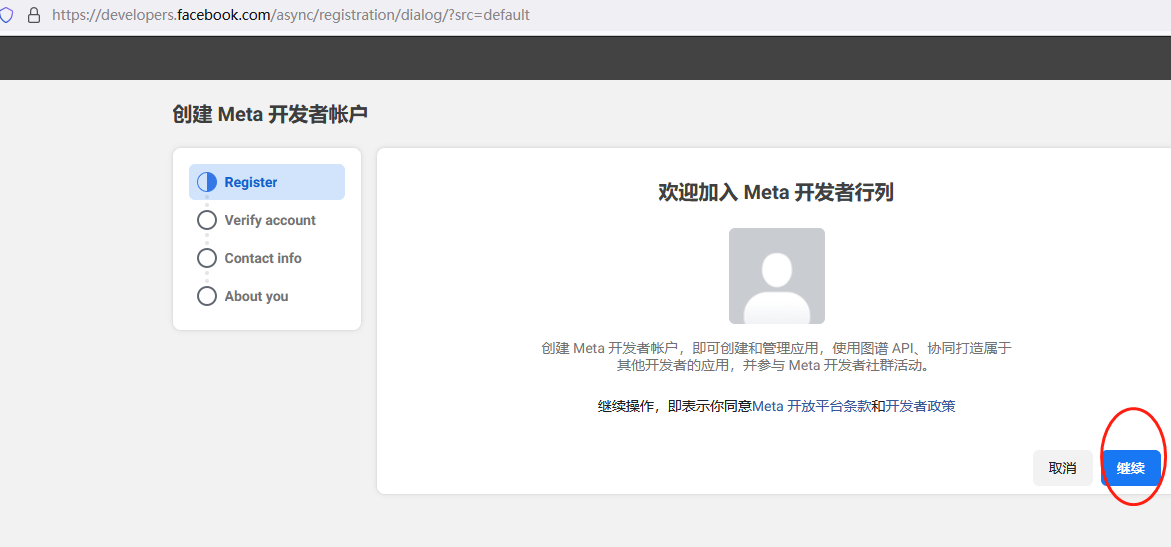1171x547 pixels.
Task: Select the Register step
Action: coord(267,182)
